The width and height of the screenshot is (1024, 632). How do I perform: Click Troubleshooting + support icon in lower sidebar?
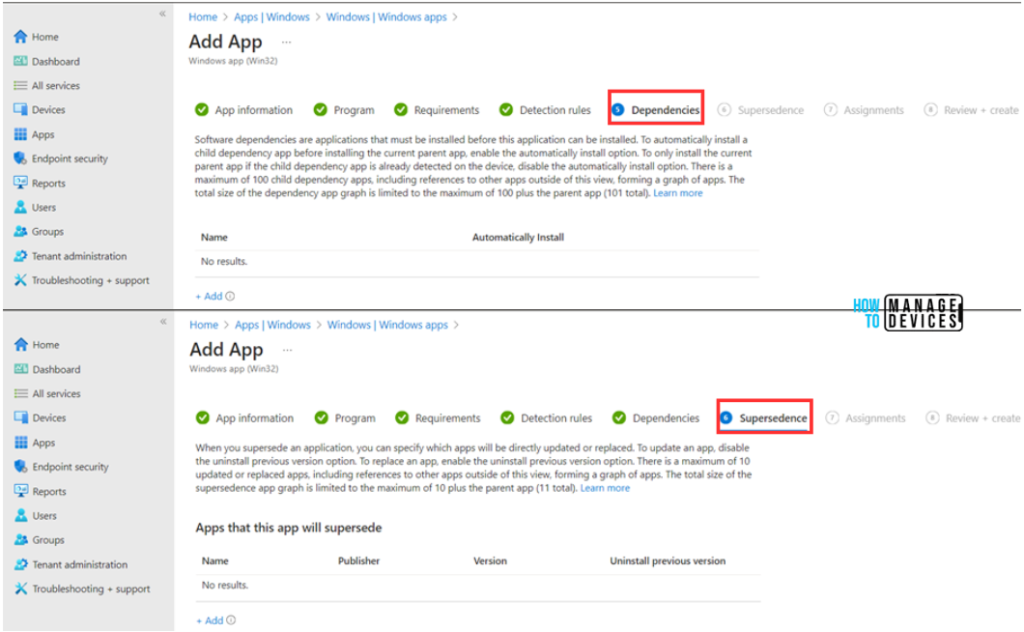[x=21, y=588]
